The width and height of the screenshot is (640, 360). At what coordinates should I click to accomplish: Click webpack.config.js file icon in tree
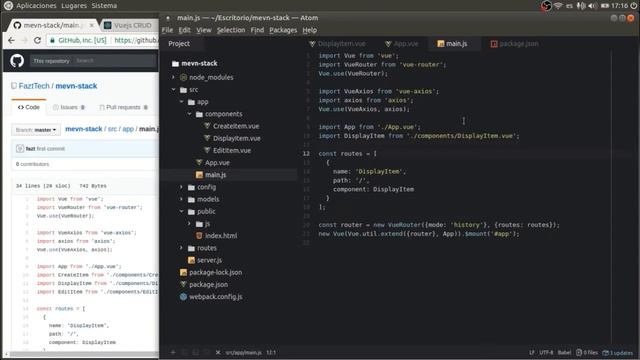(183, 297)
